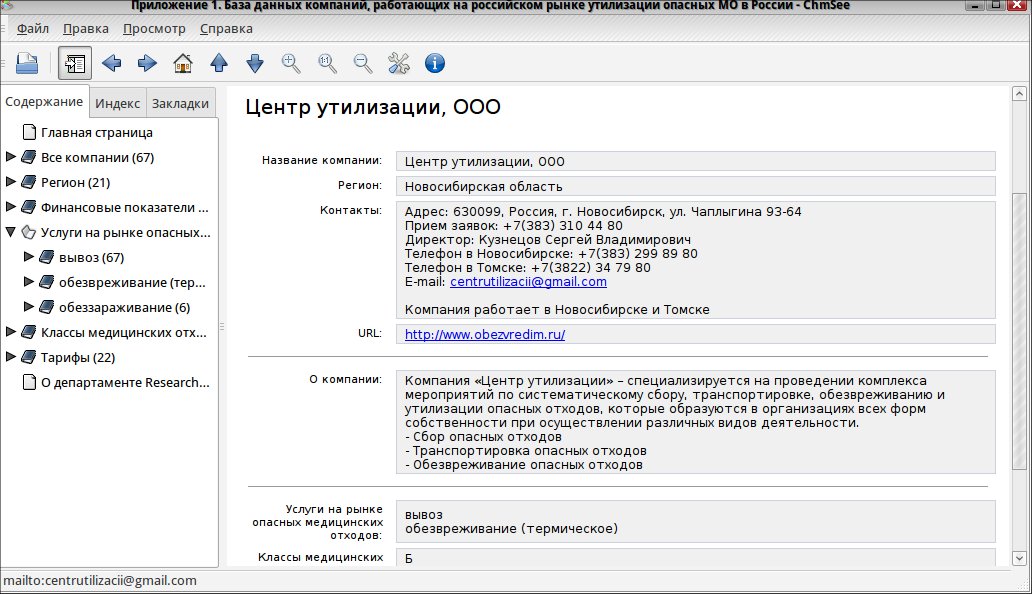Click the Финансовые показатели book icon
The height and width of the screenshot is (594, 1032).
click(x=28, y=207)
